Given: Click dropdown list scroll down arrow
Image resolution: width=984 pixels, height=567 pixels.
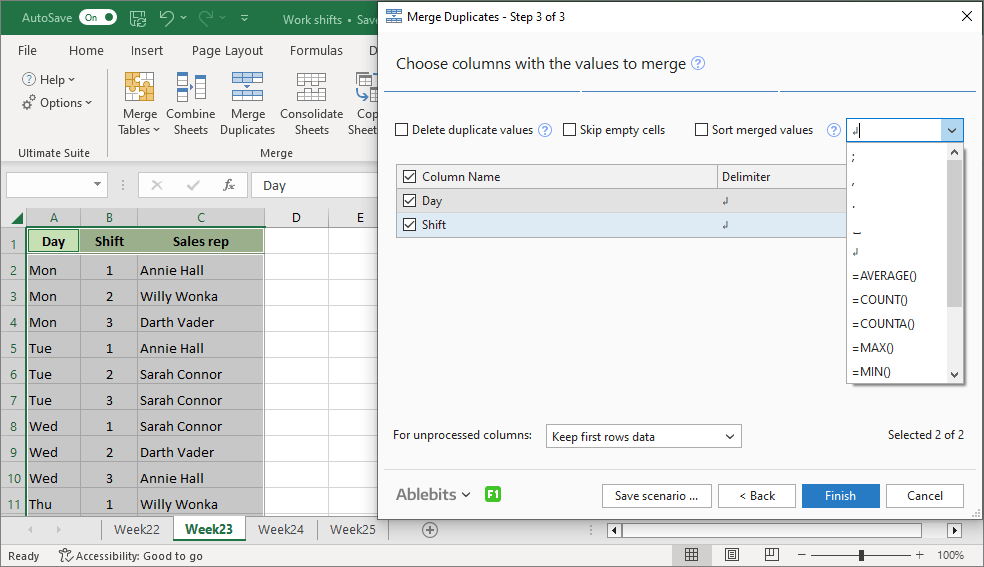Looking at the screenshot, I should (x=955, y=374).
